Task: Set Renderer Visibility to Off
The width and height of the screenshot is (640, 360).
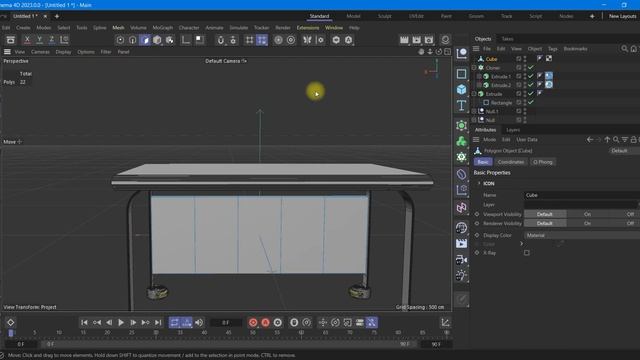Action: 630,223
